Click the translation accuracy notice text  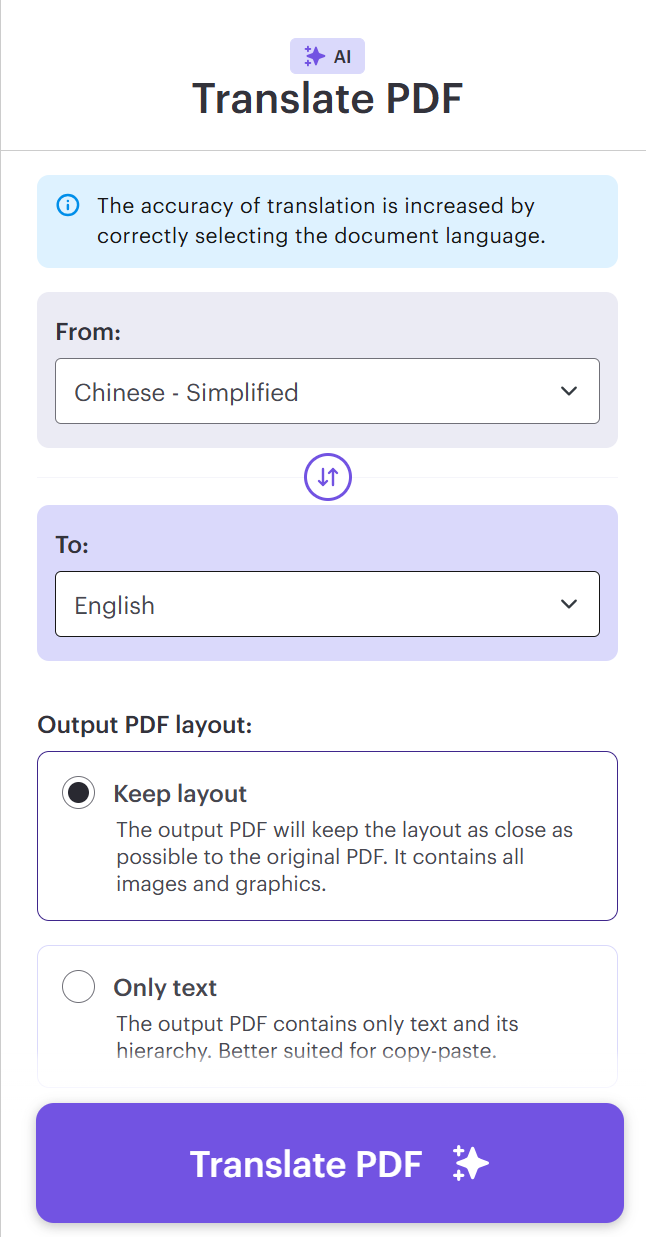pyautogui.click(x=321, y=221)
